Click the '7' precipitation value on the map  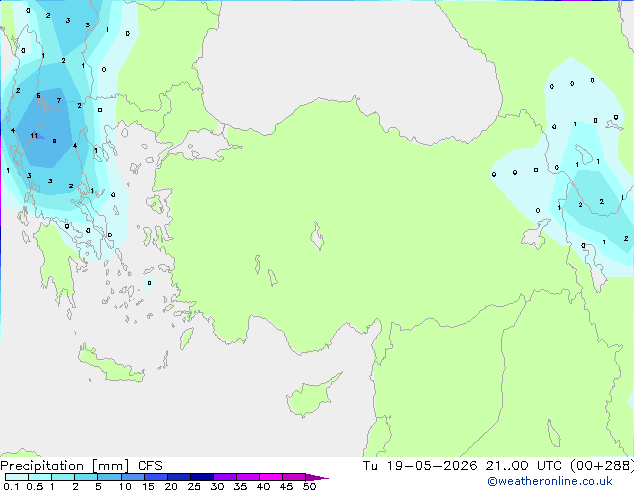coord(59,100)
